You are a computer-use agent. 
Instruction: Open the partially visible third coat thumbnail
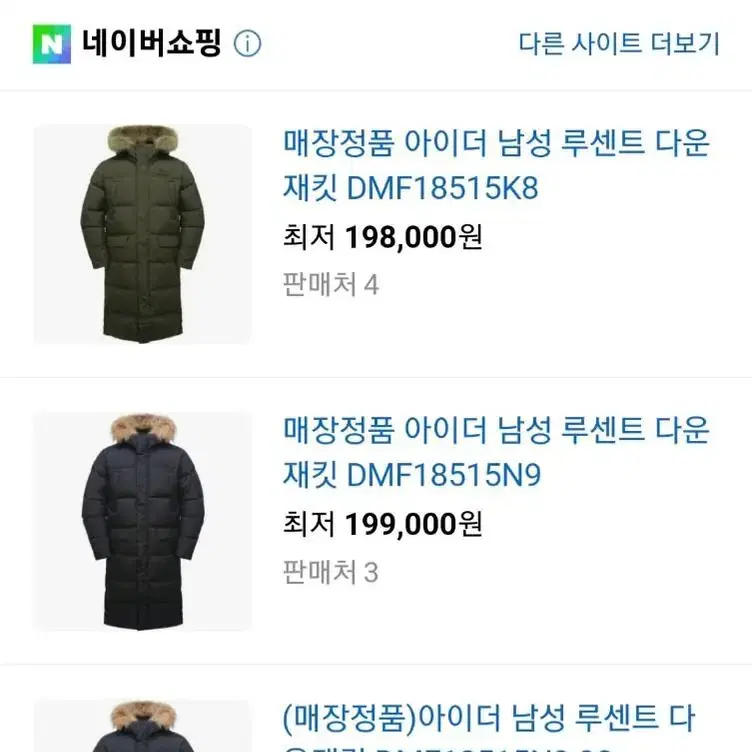[x=142, y=726]
